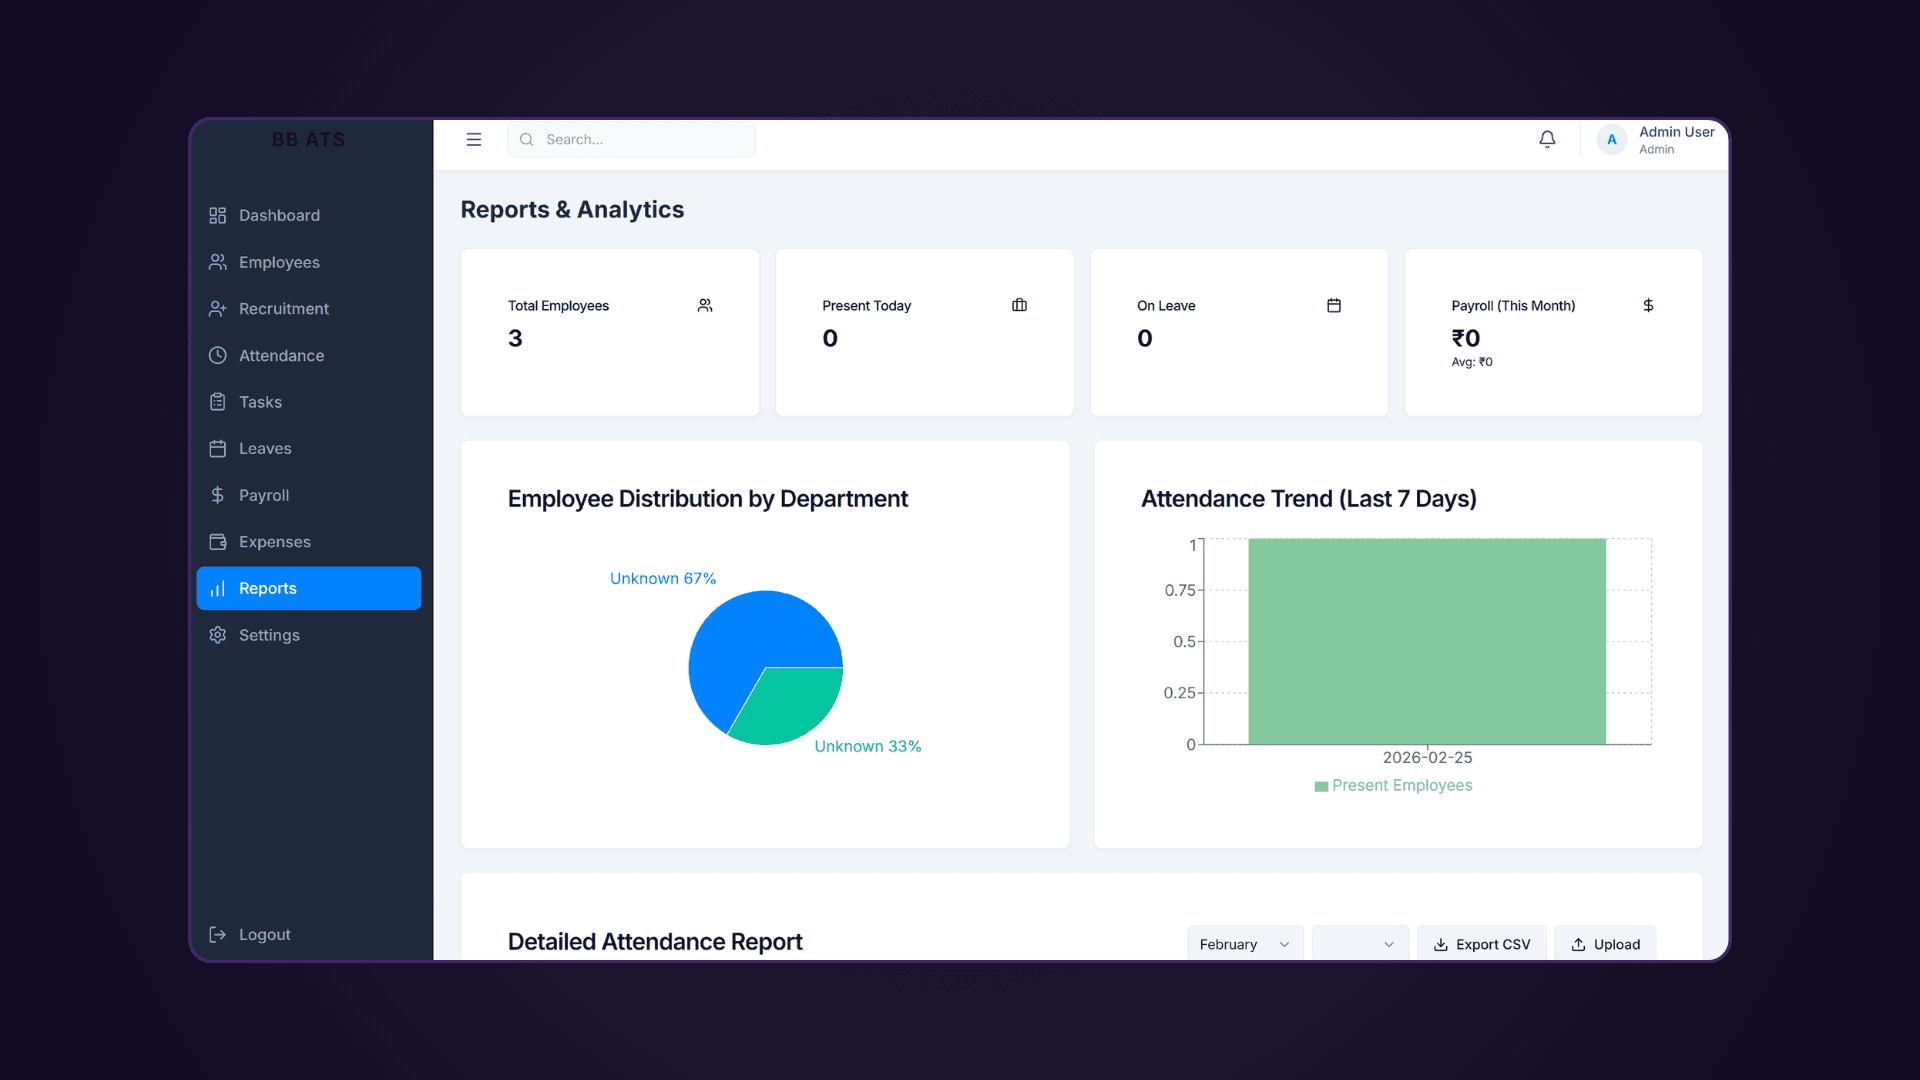The width and height of the screenshot is (1920, 1080).
Task: Click the notification bell icon
Action: click(x=1547, y=139)
